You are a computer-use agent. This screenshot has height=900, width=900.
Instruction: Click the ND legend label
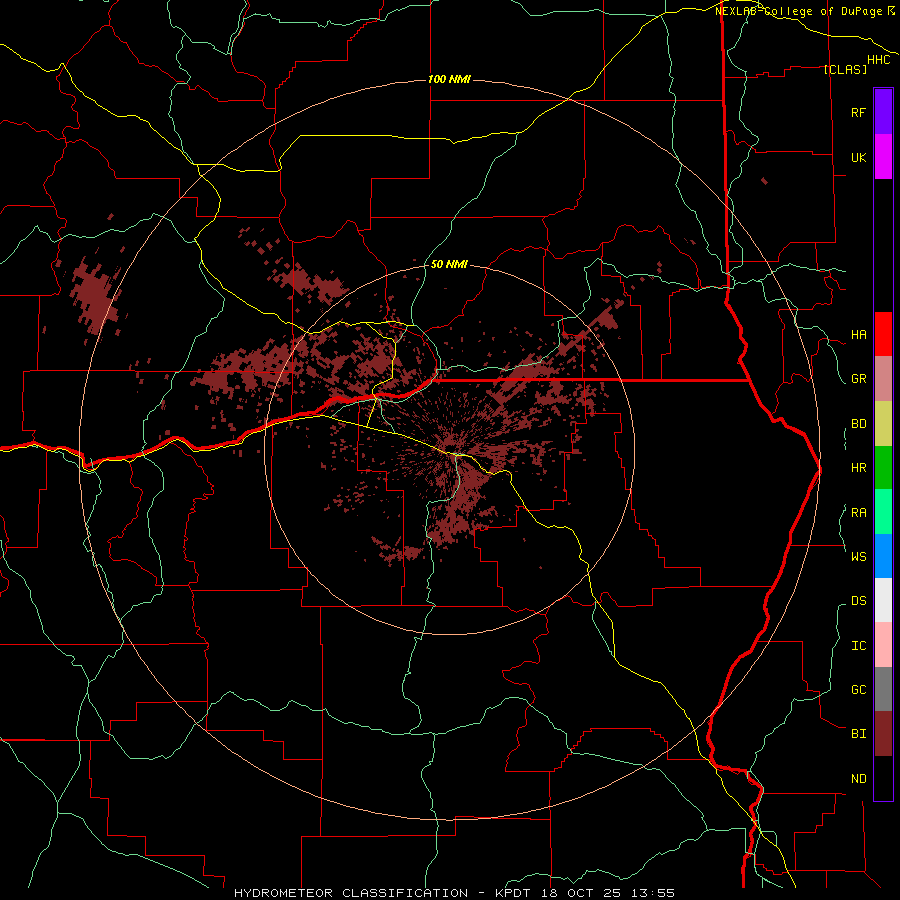tap(858, 779)
